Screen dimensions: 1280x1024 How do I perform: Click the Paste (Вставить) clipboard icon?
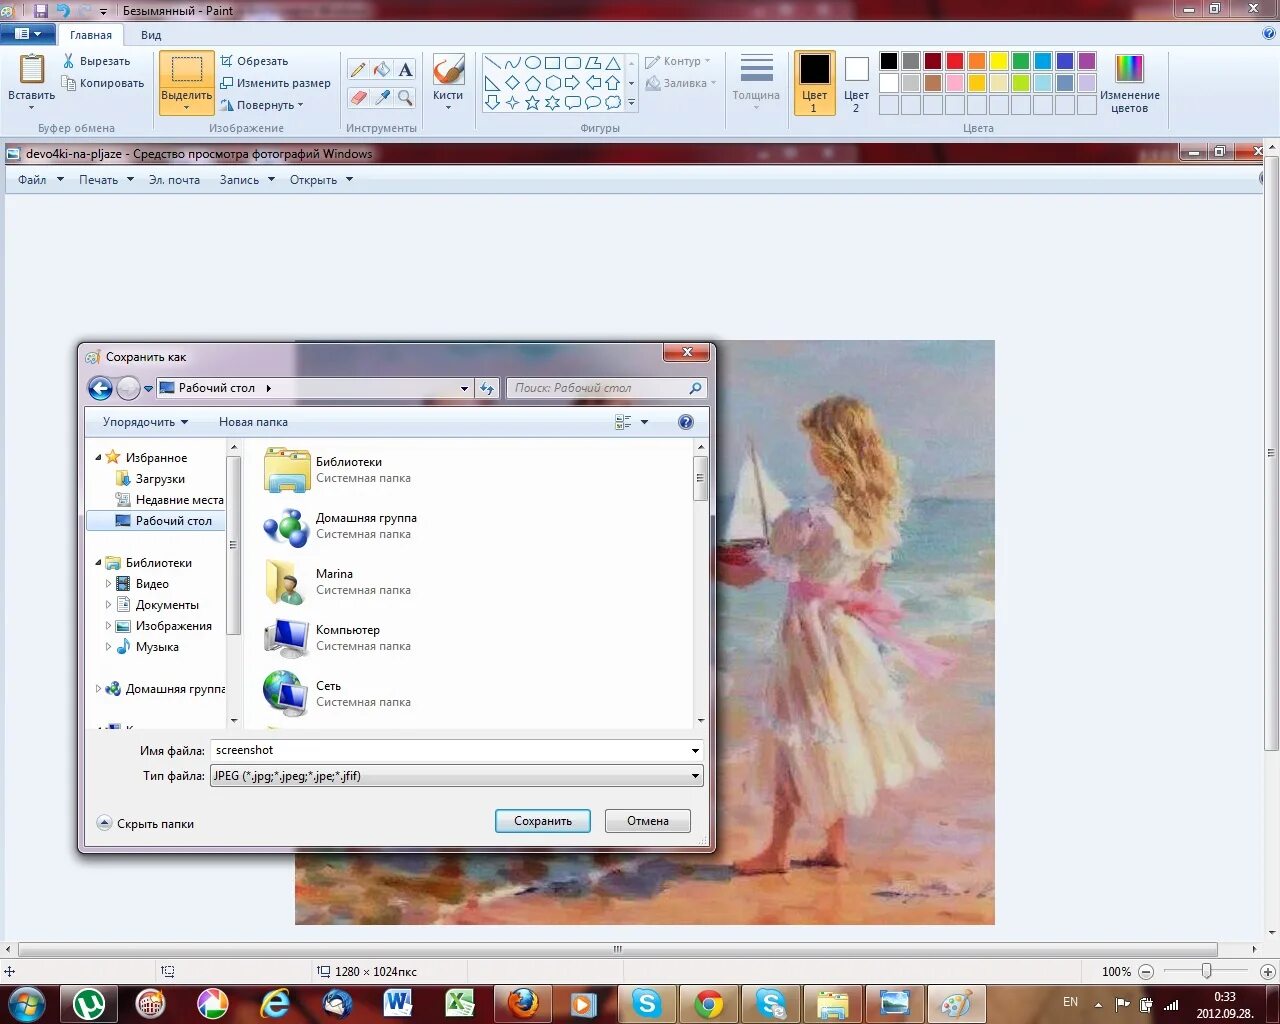32,69
